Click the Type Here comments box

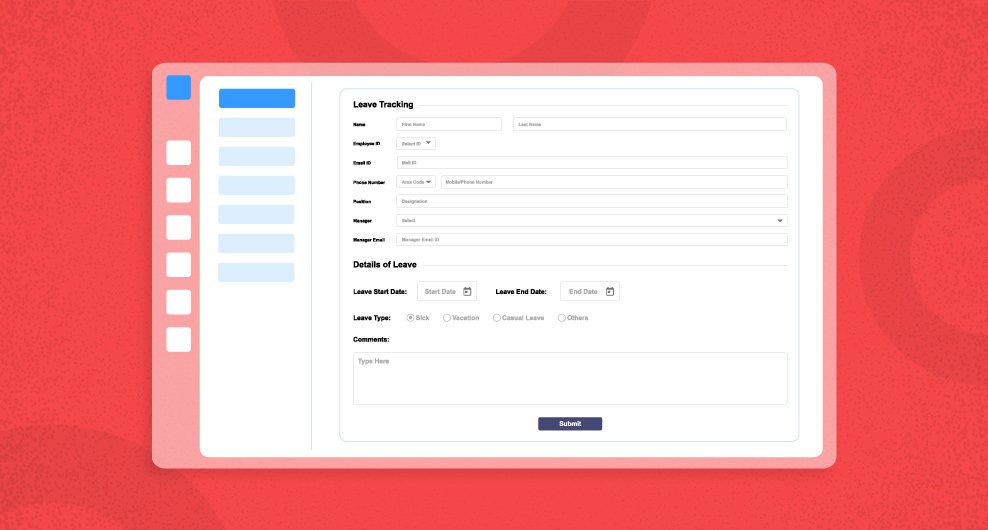coord(570,378)
